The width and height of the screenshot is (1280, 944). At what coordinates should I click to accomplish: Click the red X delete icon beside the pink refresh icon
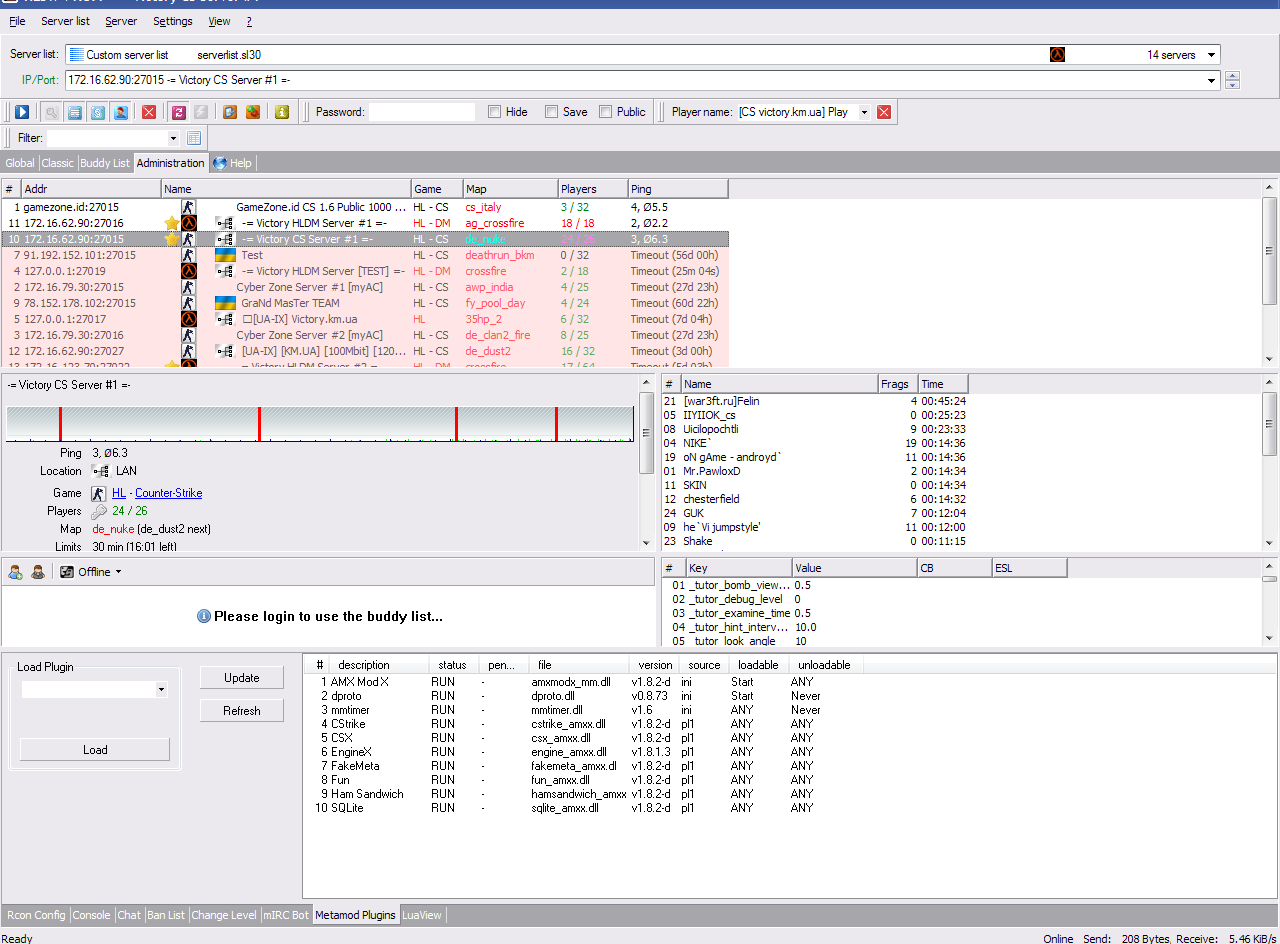click(x=149, y=112)
